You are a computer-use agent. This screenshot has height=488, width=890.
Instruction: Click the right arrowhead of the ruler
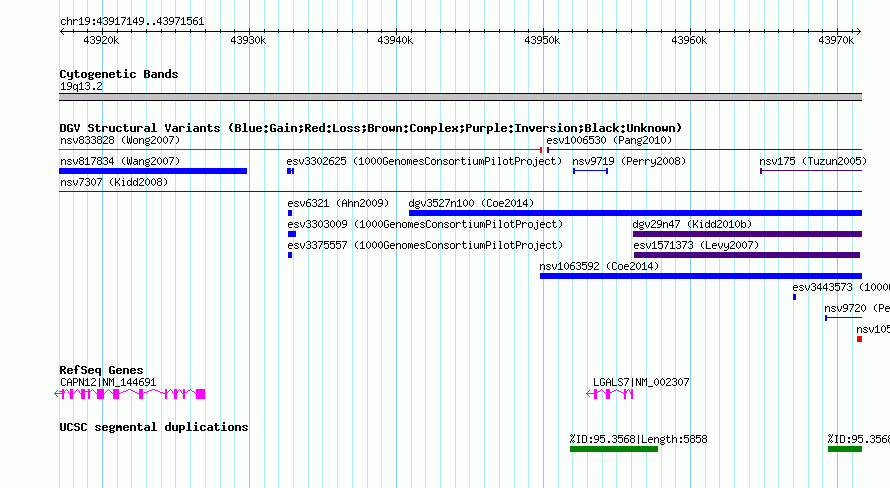pos(859,32)
